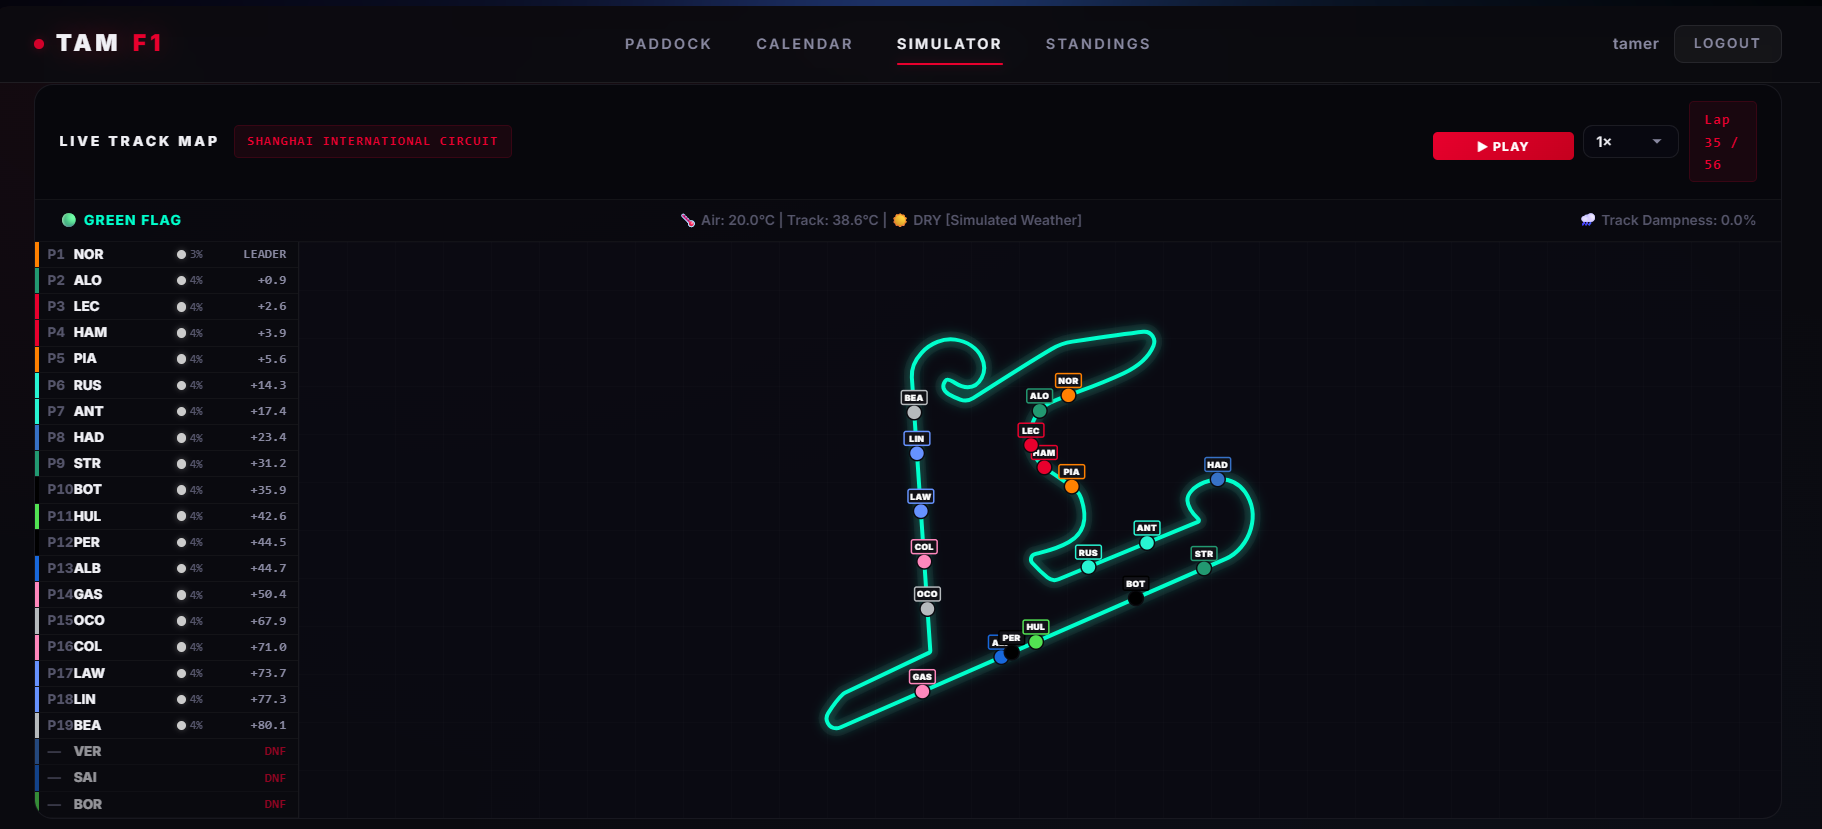Click P9 STR leaderboard row
Viewport: 1822px width, 829px height.
167,463
